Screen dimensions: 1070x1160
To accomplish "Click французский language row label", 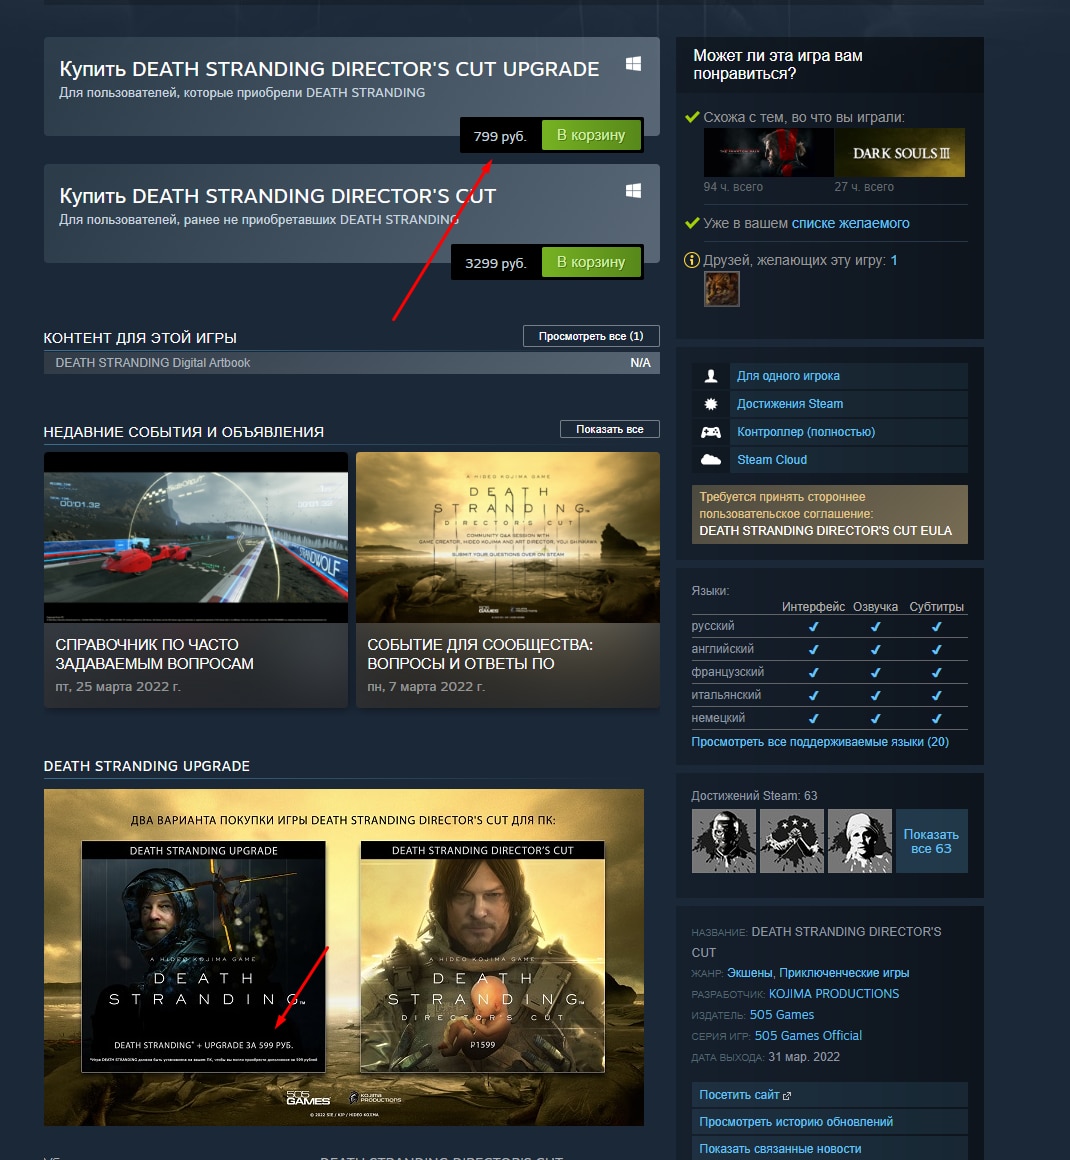I will (x=727, y=672).
